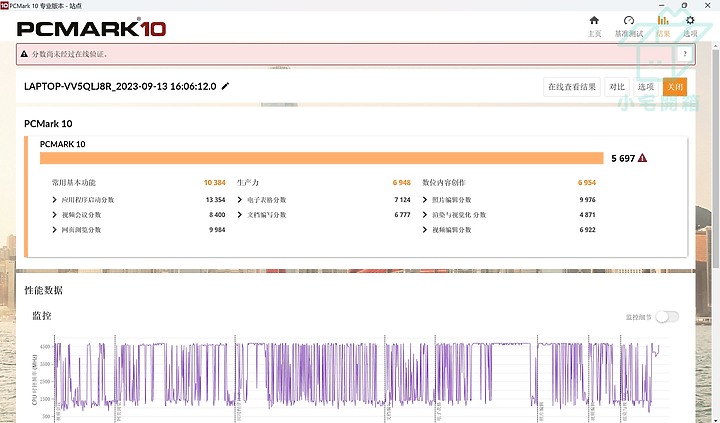Click the 监控 section title
Image resolution: width=720 pixels, height=423 pixels.
coord(42,316)
